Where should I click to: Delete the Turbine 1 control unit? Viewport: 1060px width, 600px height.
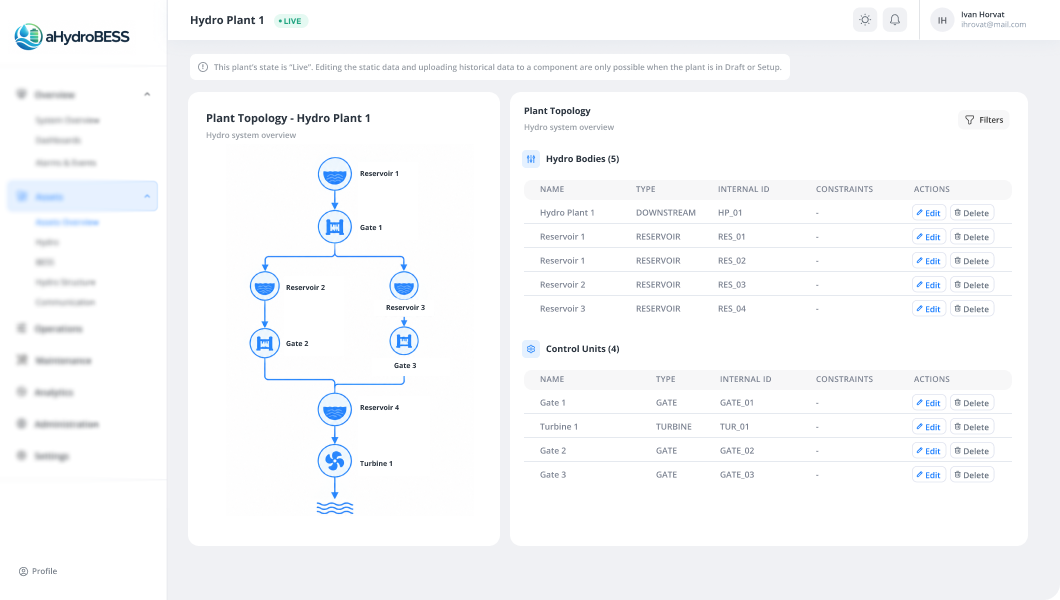point(971,427)
